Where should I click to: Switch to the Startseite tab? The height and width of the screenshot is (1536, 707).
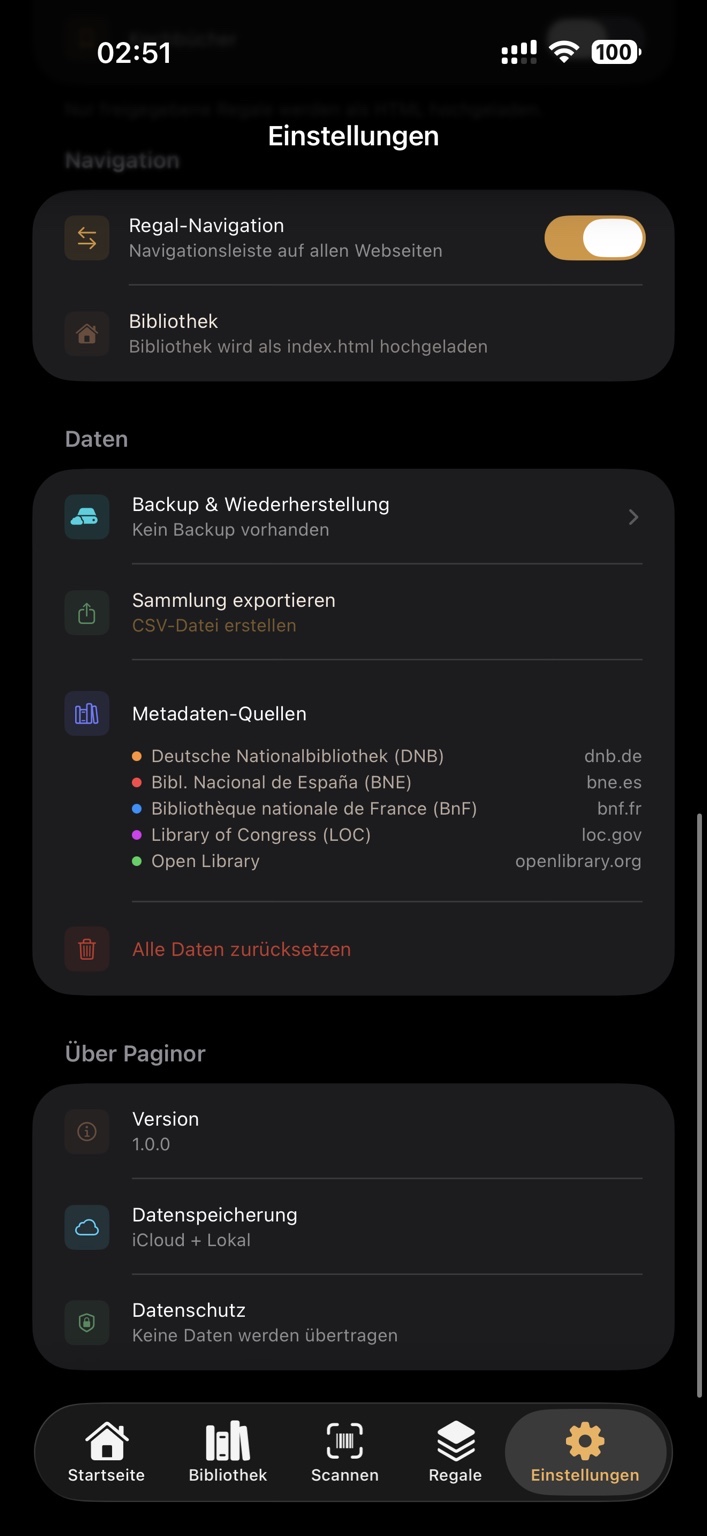(106, 1452)
